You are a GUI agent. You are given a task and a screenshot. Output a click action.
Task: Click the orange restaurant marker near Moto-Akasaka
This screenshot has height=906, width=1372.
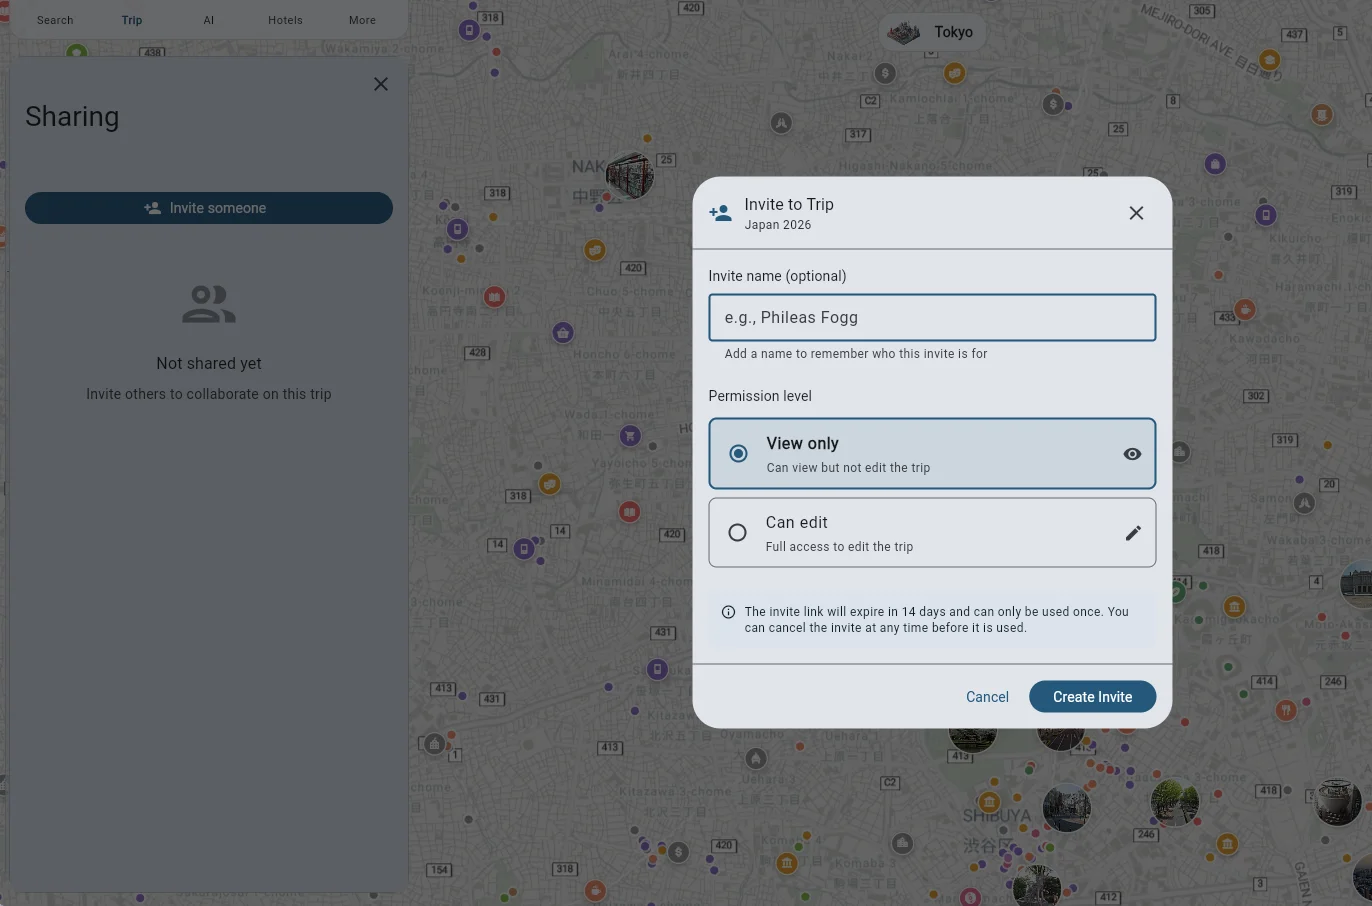click(1285, 709)
